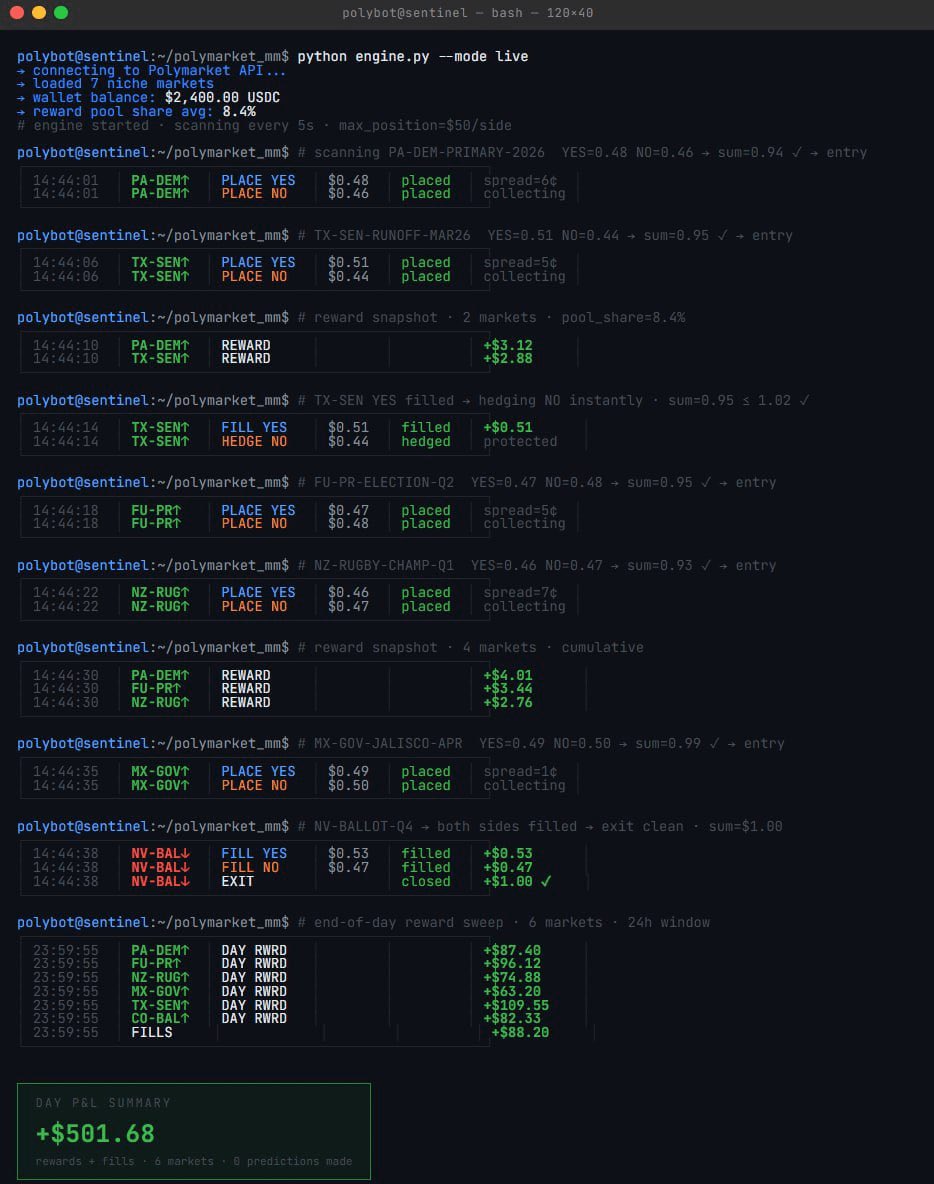
Task: Click the 'MX-GOV-JALISCO-APR' market name
Action: coord(388,744)
